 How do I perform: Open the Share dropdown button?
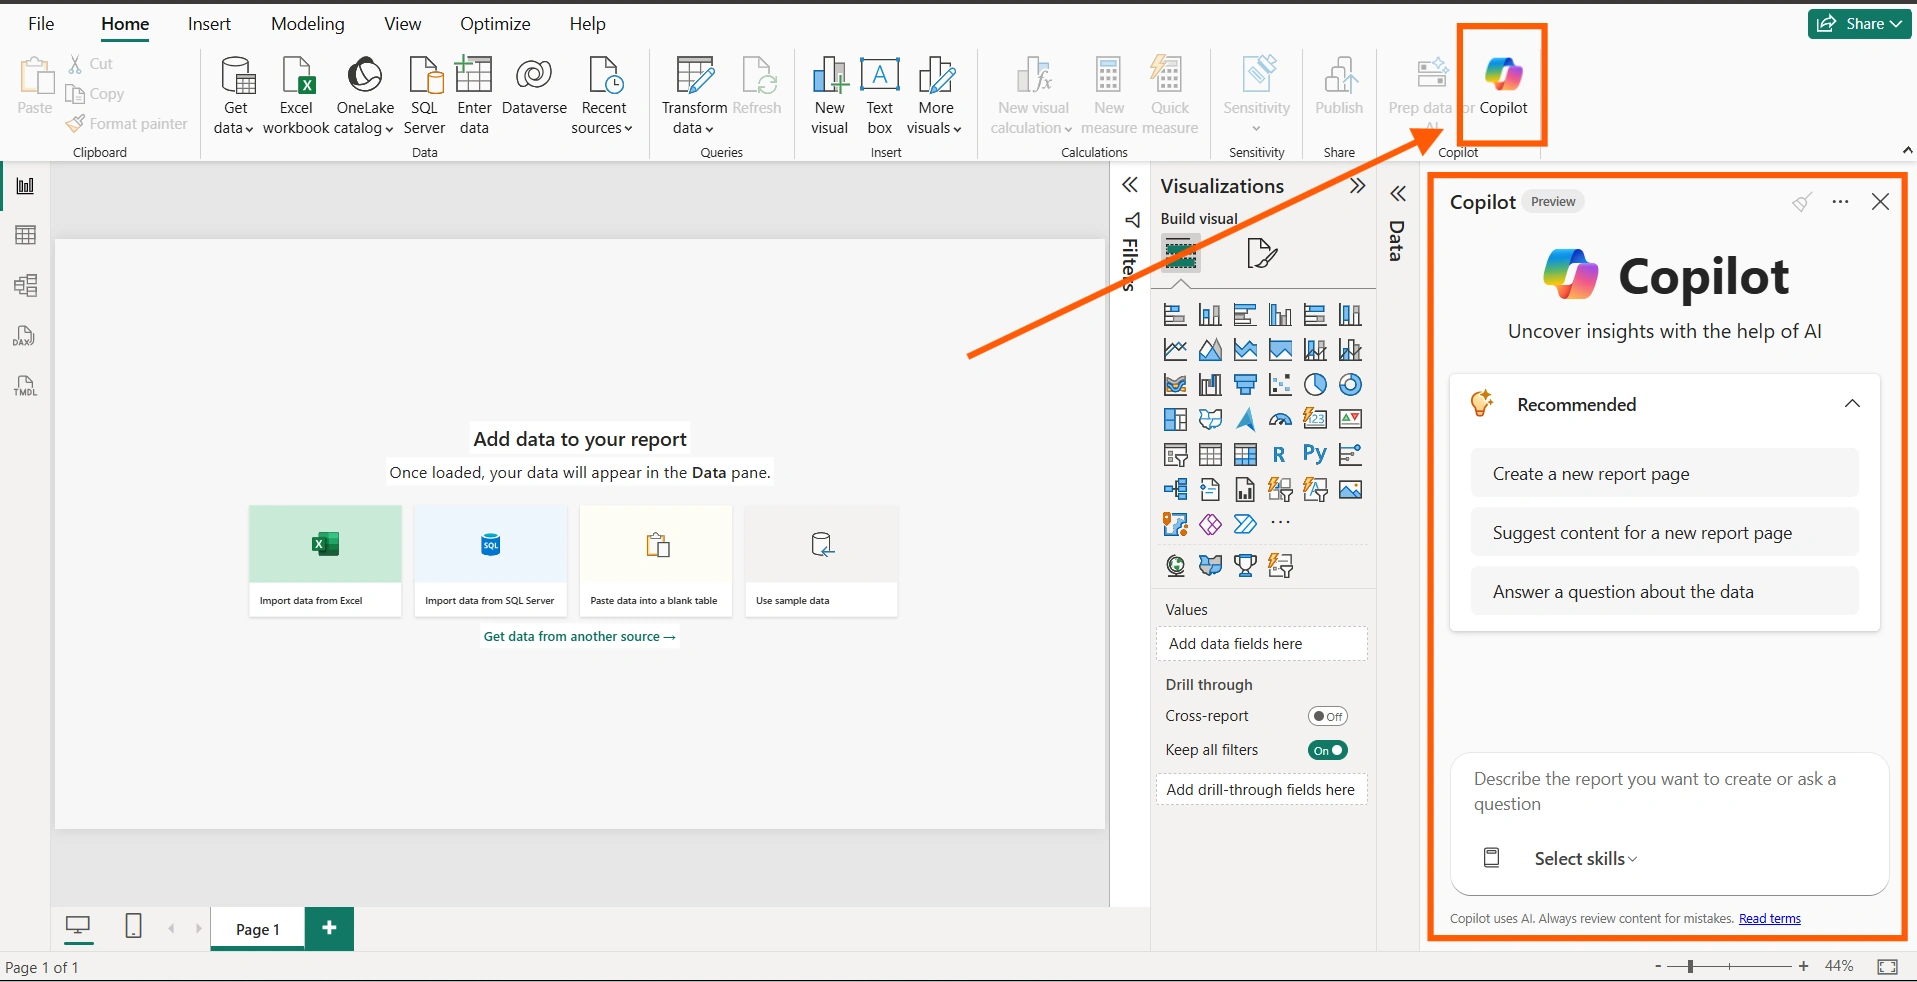1859,24
